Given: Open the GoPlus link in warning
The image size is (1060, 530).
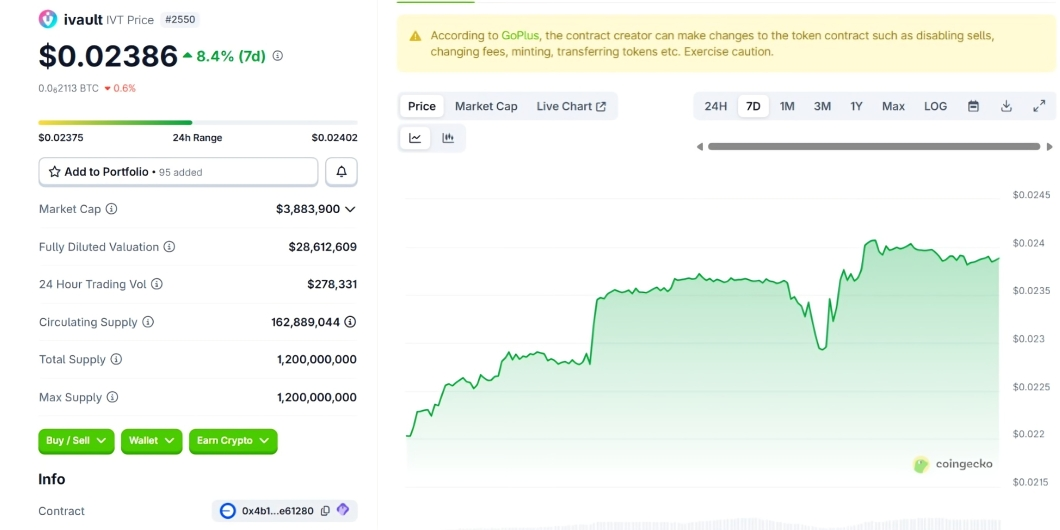Looking at the screenshot, I should coord(521,35).
